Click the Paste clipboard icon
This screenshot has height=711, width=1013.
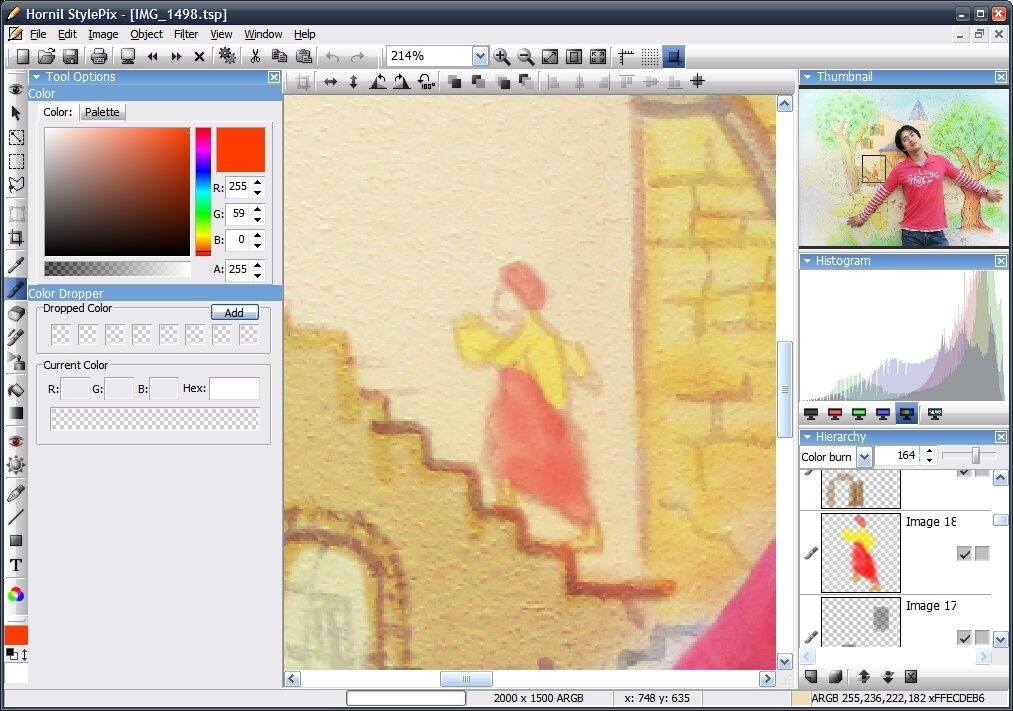pos(304,57)
